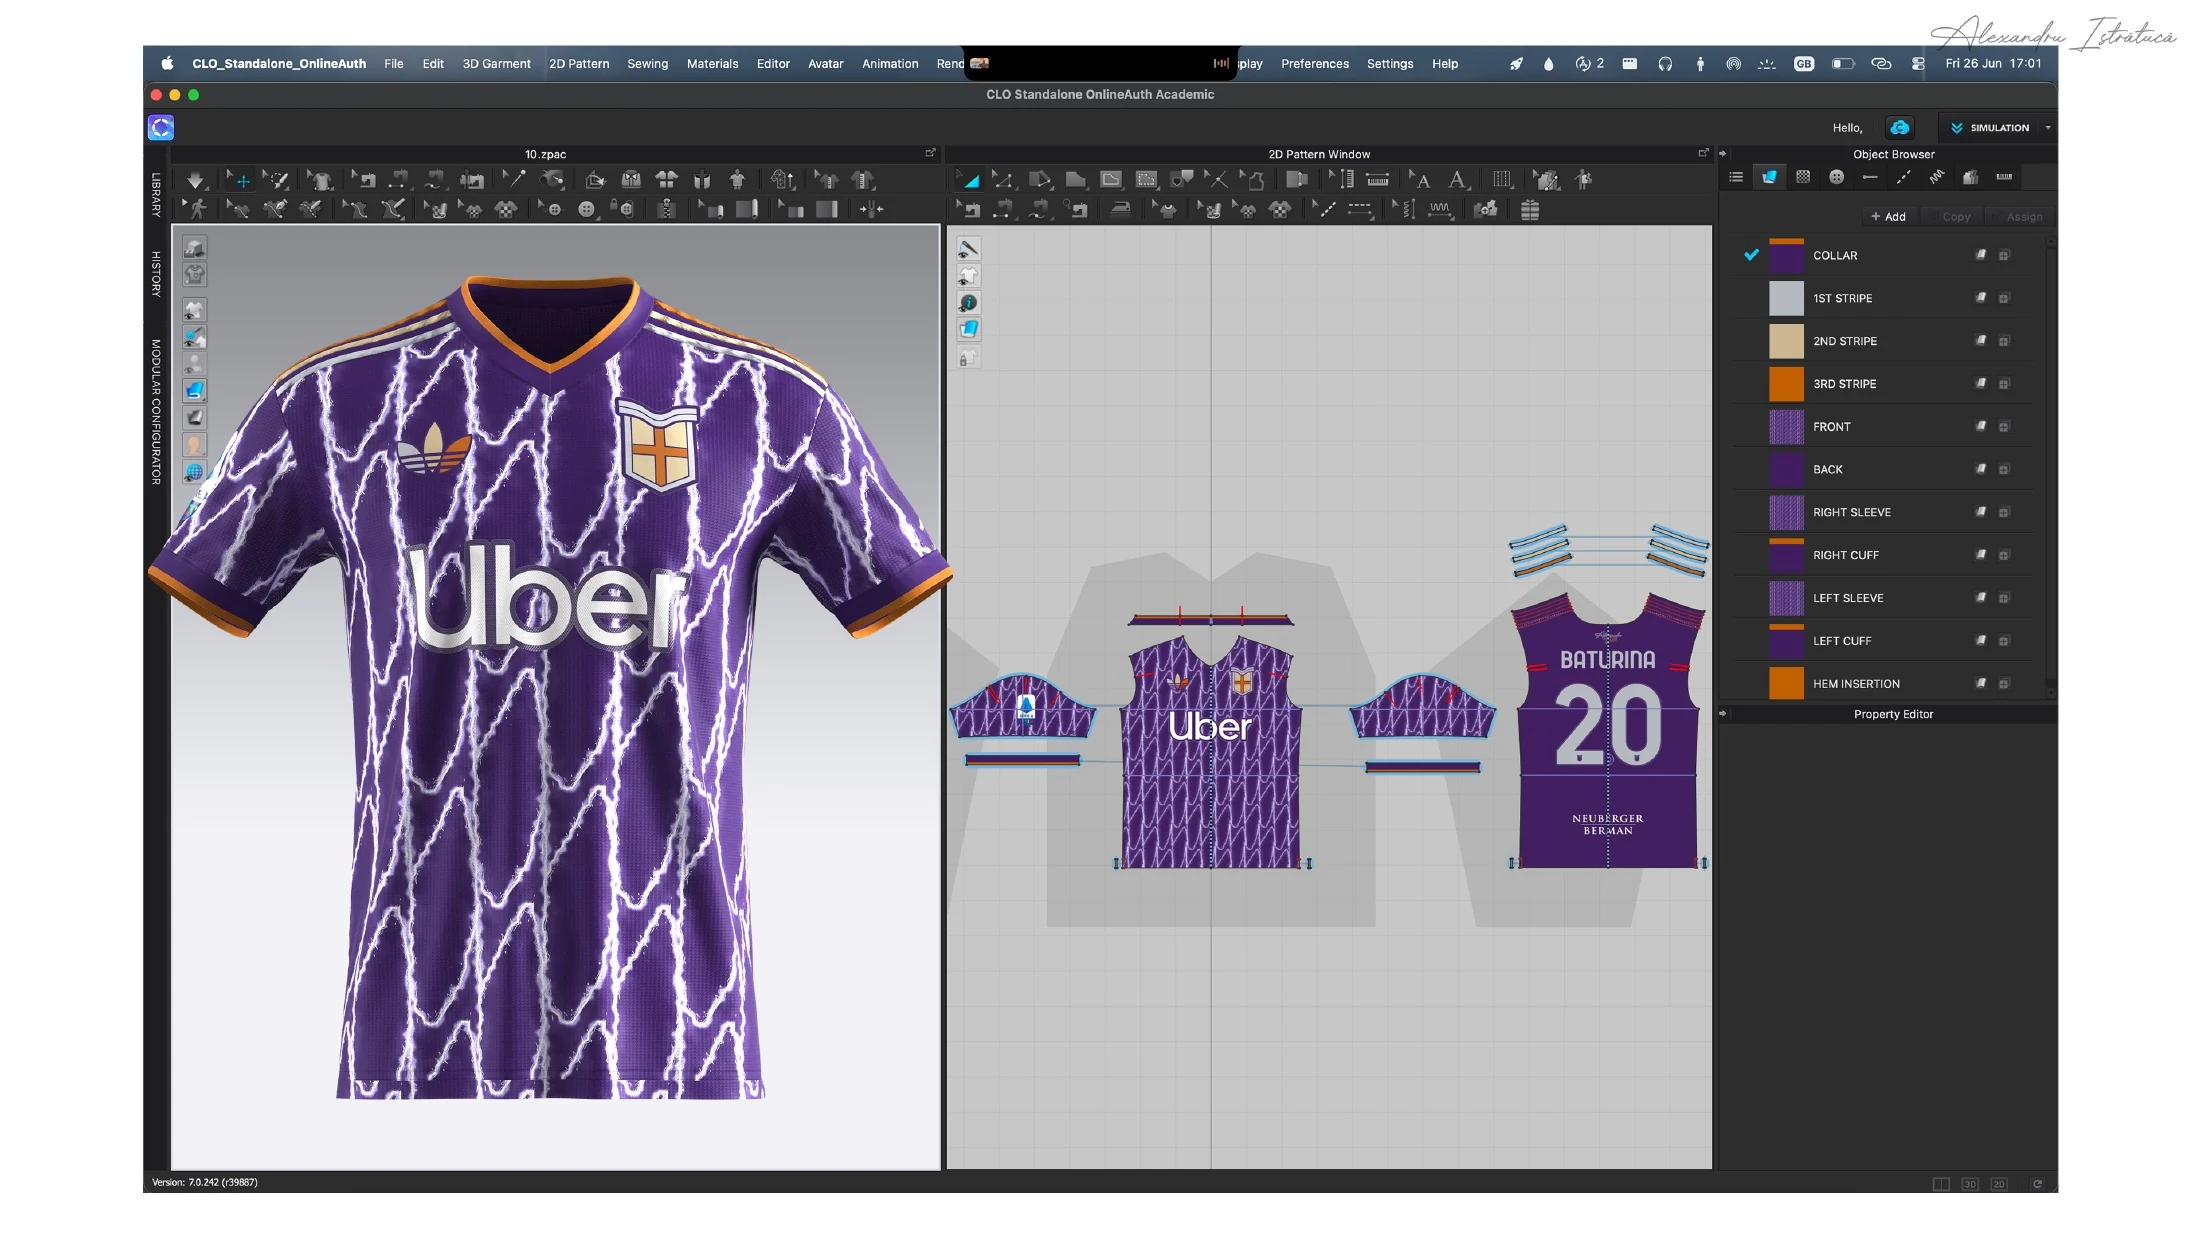
Task: Switch to Scene list tab in Object Browser
Action: click(x=1736, y=178)
